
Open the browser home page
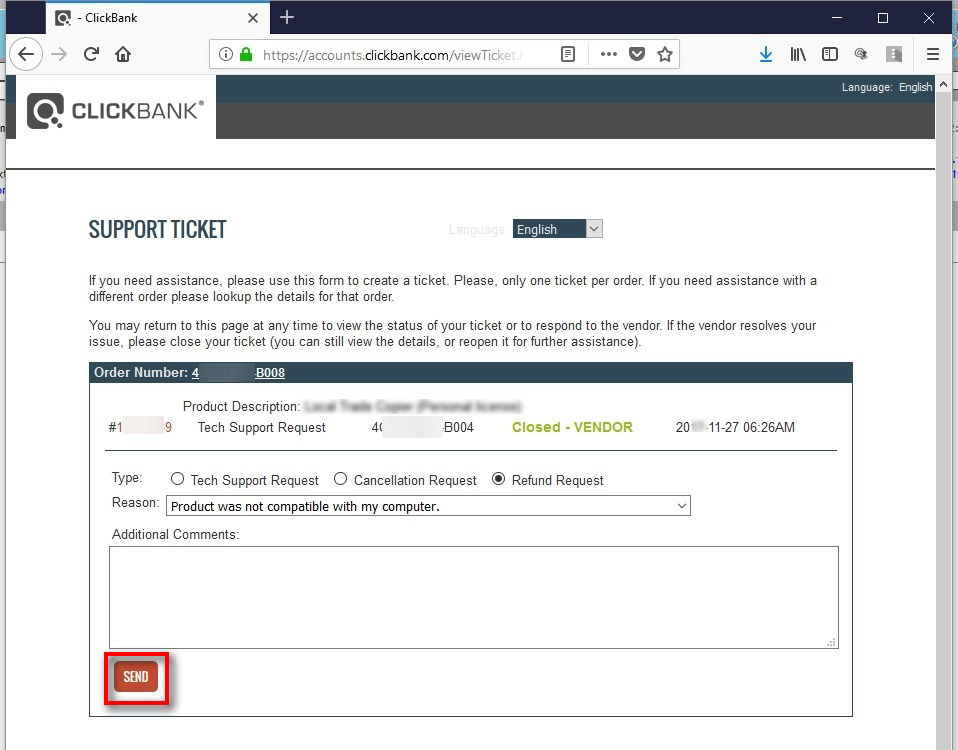pyautogui.click(x=123, y=54)
